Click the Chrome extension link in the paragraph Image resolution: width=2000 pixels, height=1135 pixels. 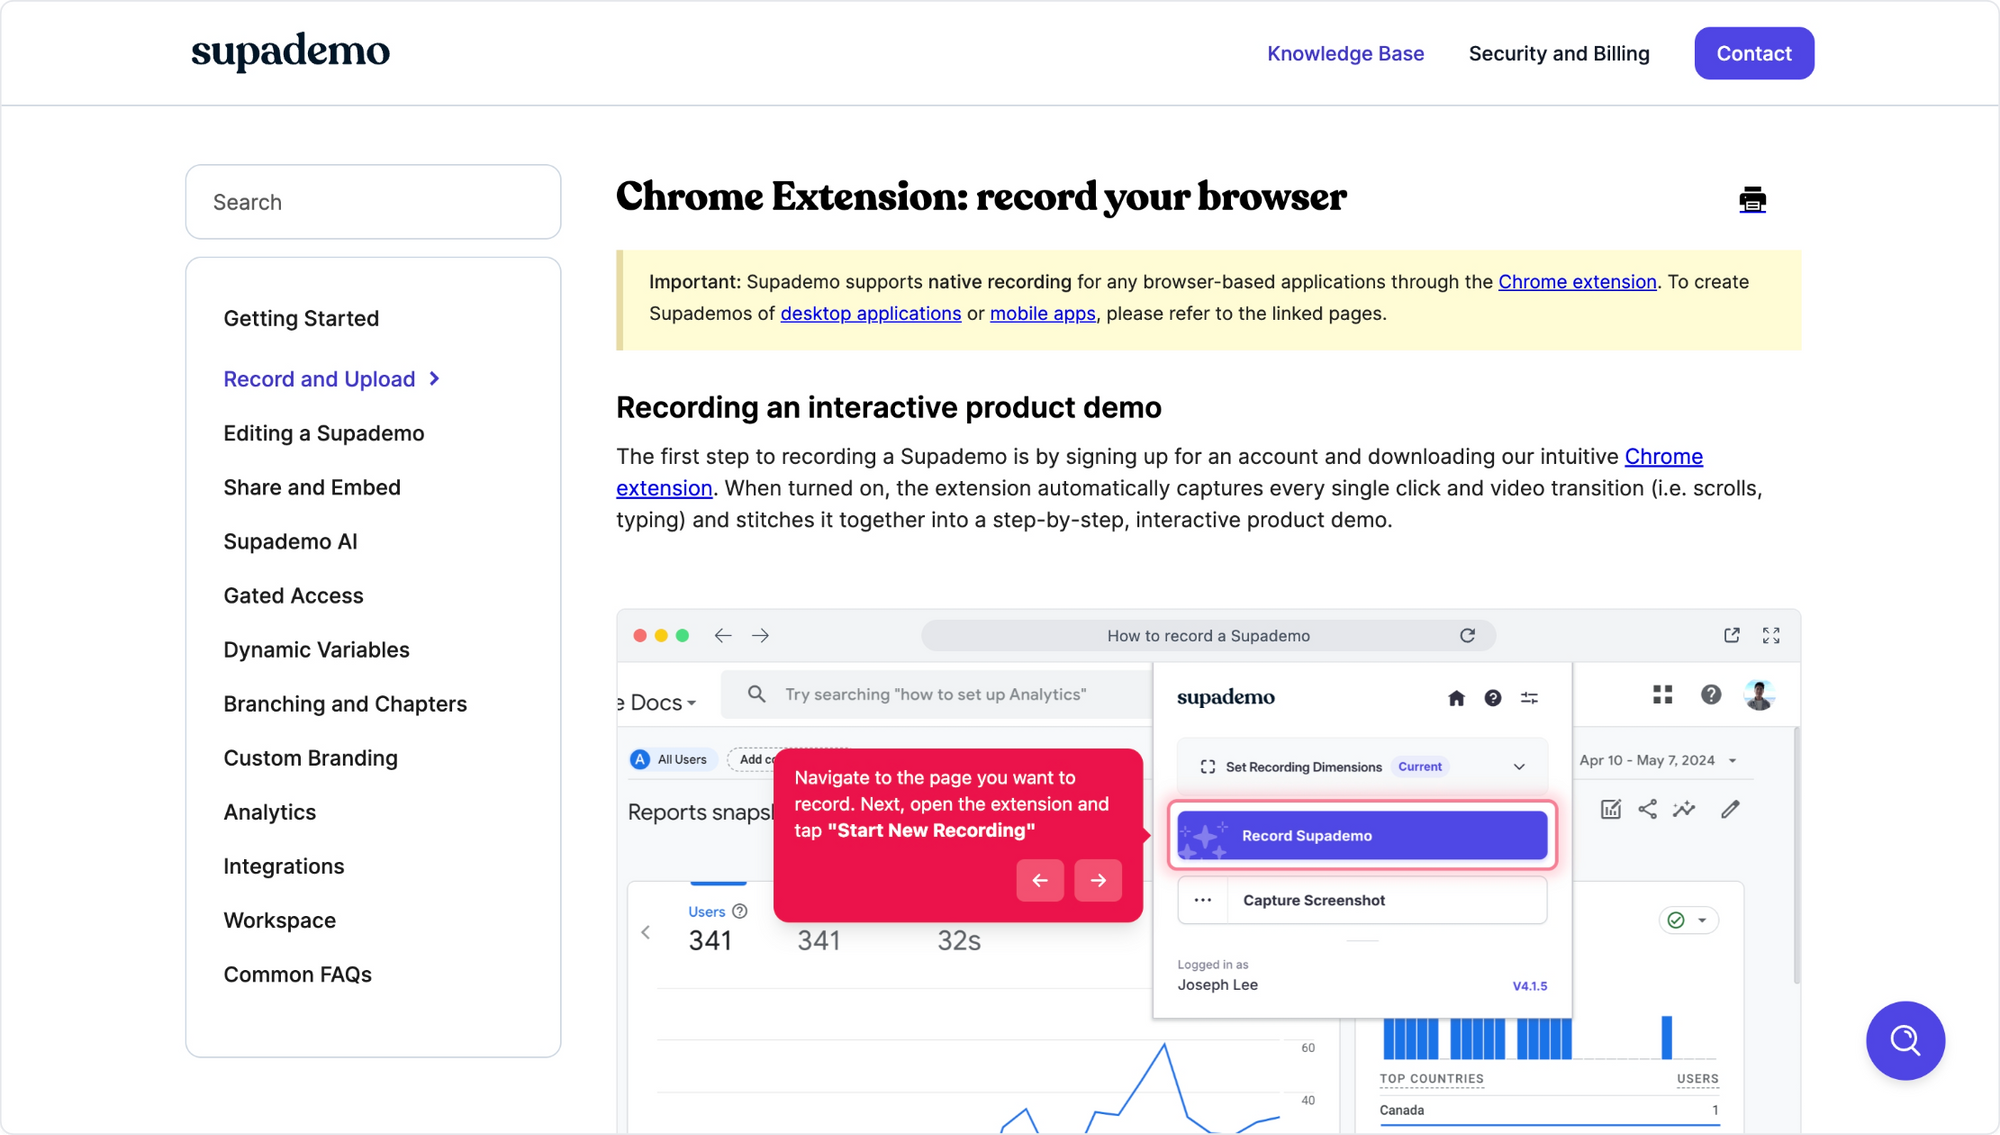(1663, 456)
